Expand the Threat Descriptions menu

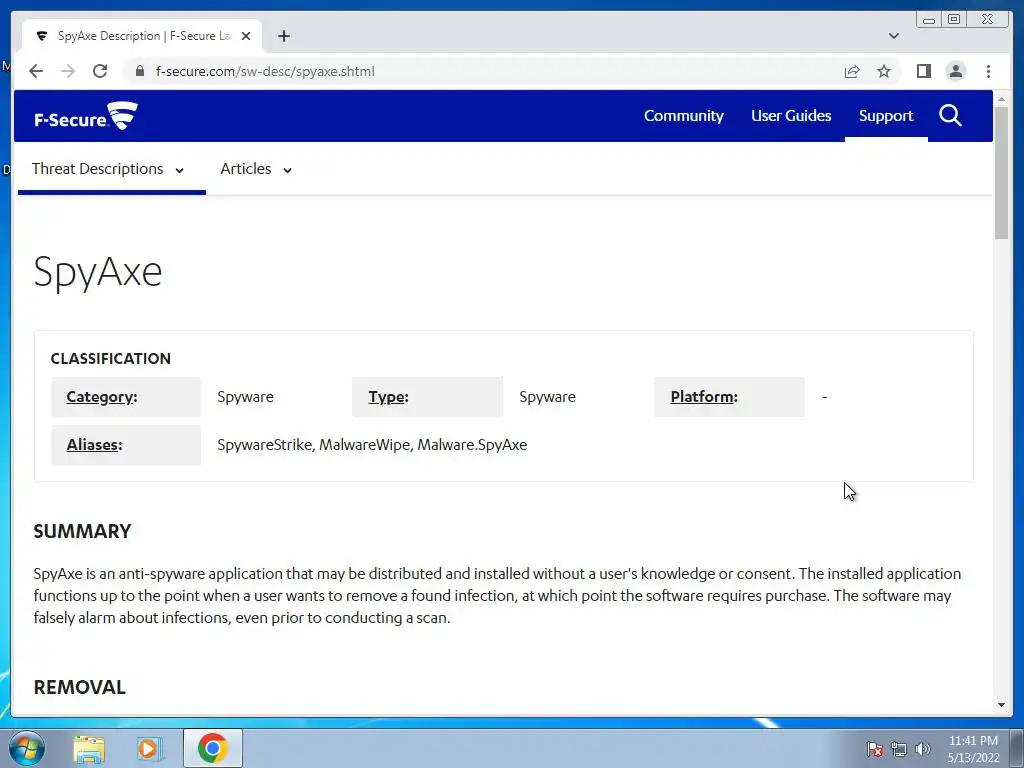pyautogui.click(x=108, y=169)
